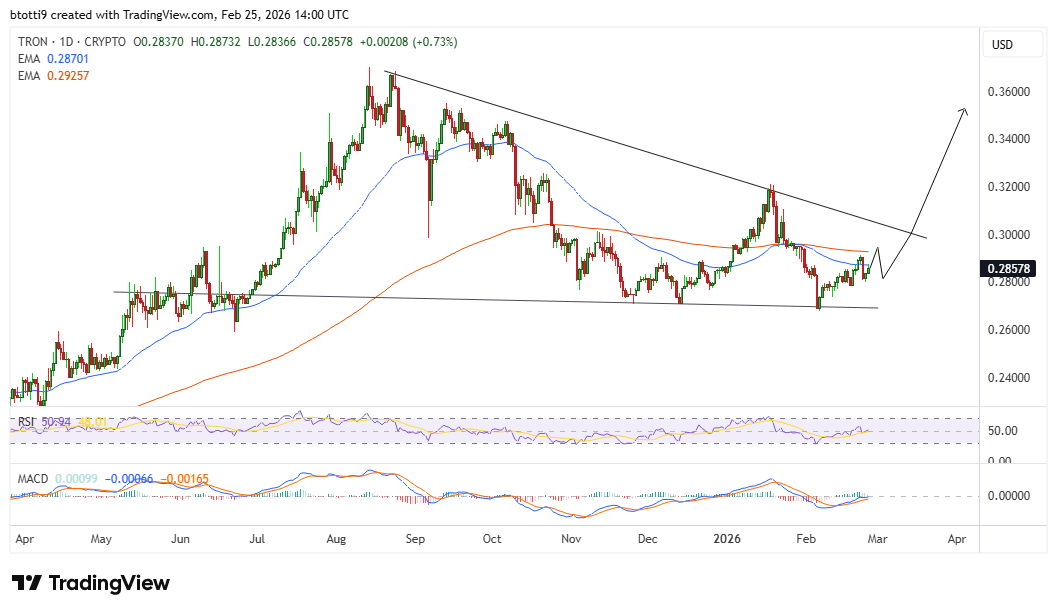Click the MACD 0.00000 scale label
This screenshot has width=1057, height=613.
tap(1009, 496)
